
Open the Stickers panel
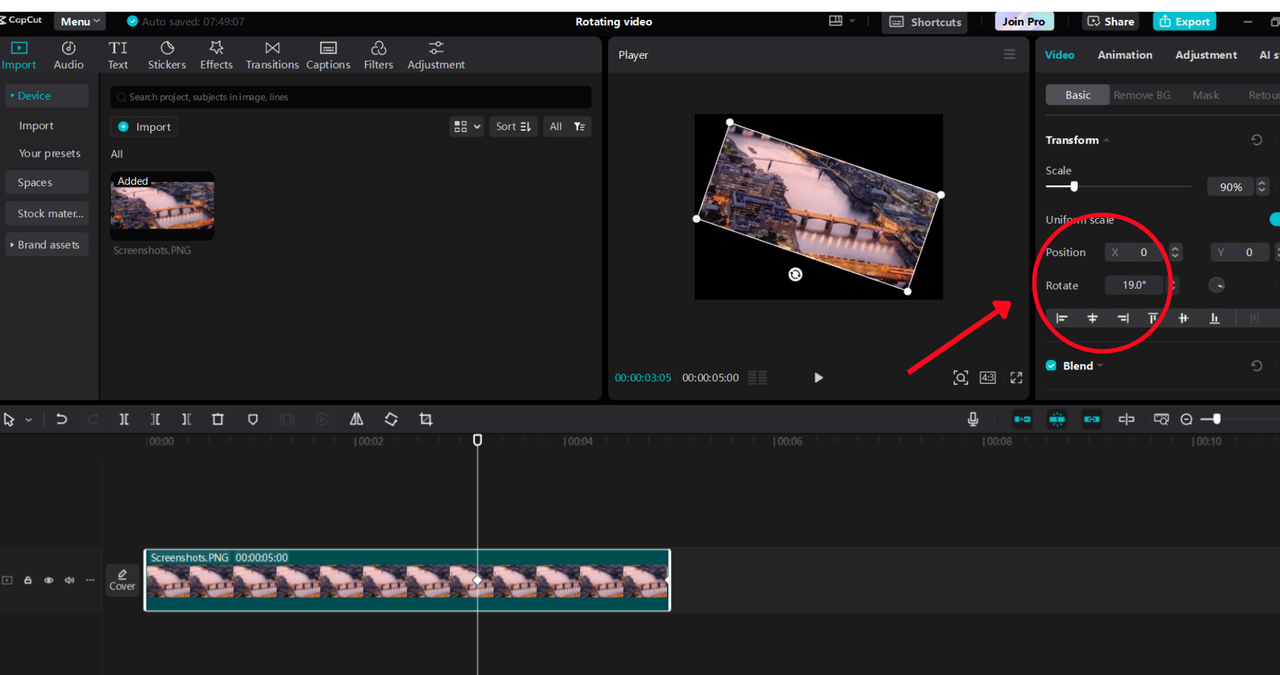pyautogui.click(x=167, y=55)
